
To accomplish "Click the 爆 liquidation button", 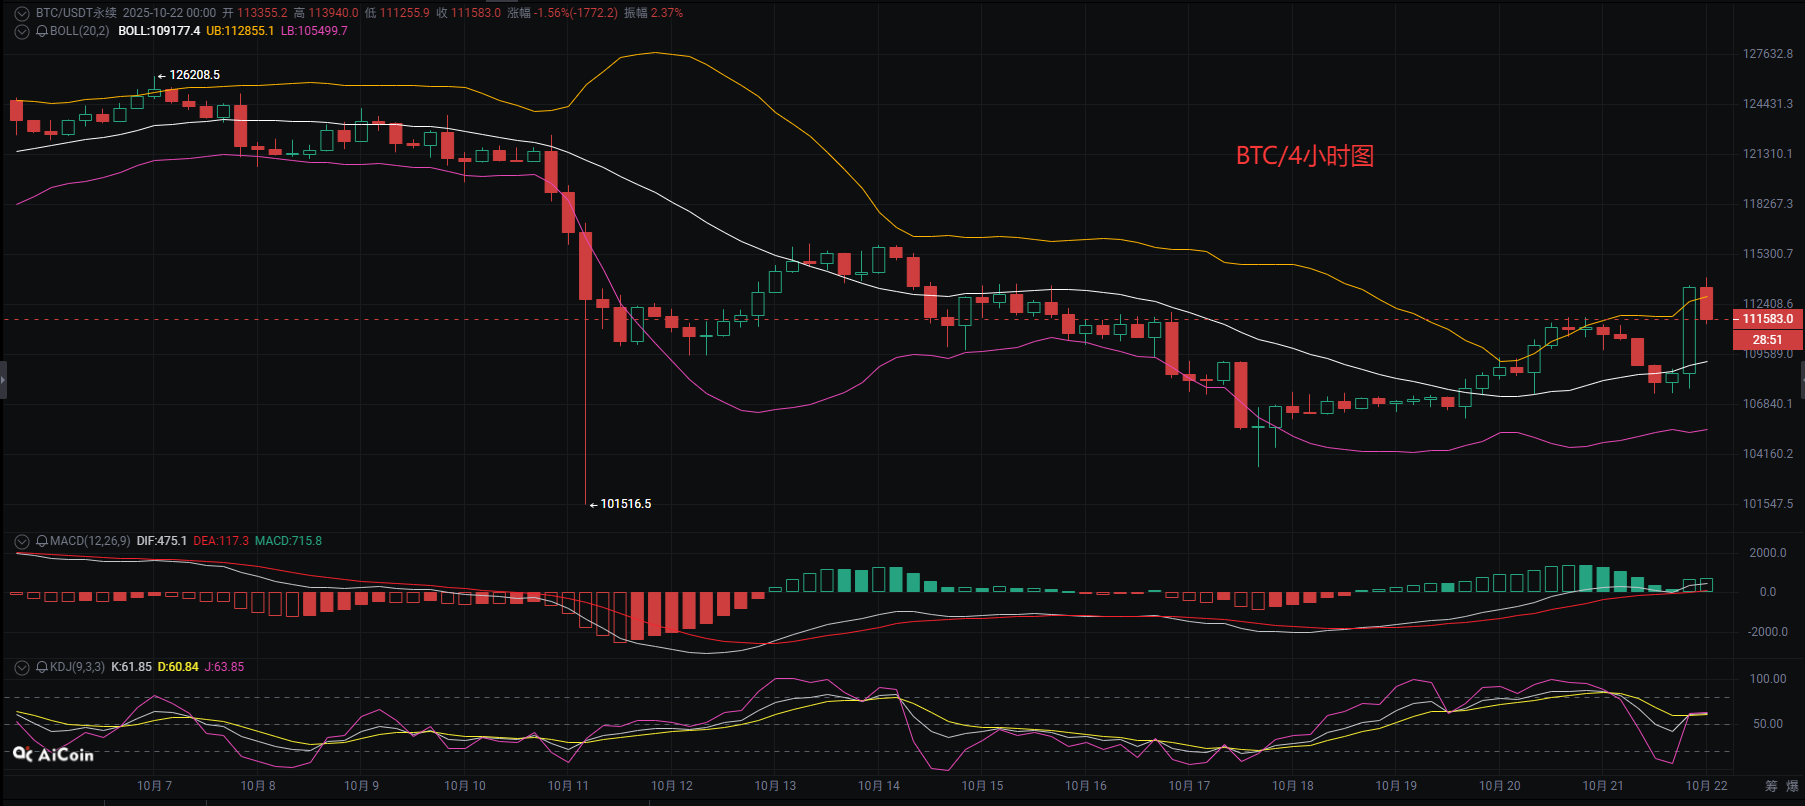I will click(x=1793, y=786).
